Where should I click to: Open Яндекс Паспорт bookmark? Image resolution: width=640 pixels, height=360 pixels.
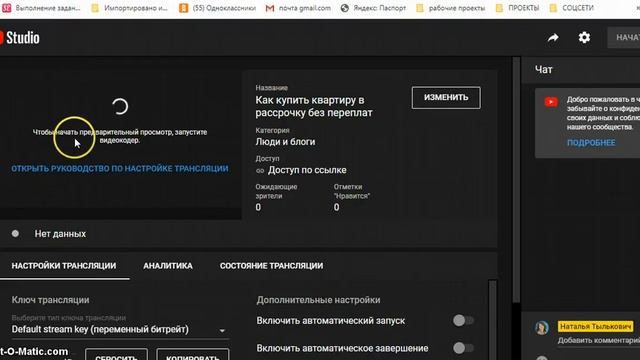[x=373, y=8]
